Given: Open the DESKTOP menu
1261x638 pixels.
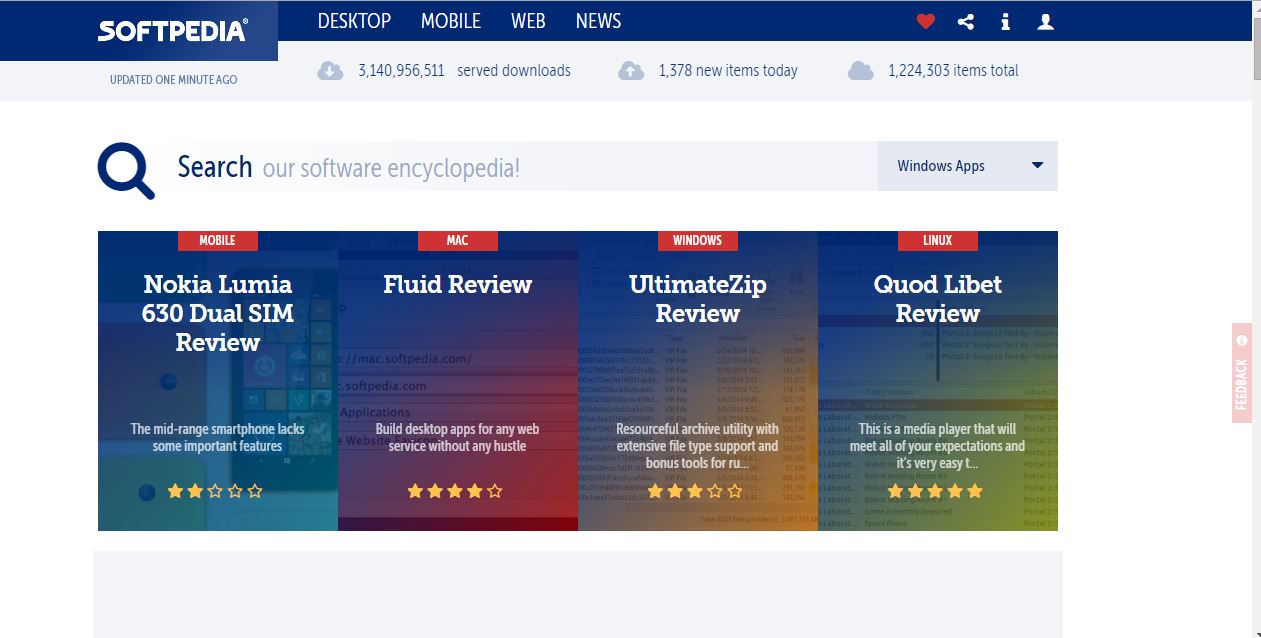Looking at the screenshot, I should point(354,21).
